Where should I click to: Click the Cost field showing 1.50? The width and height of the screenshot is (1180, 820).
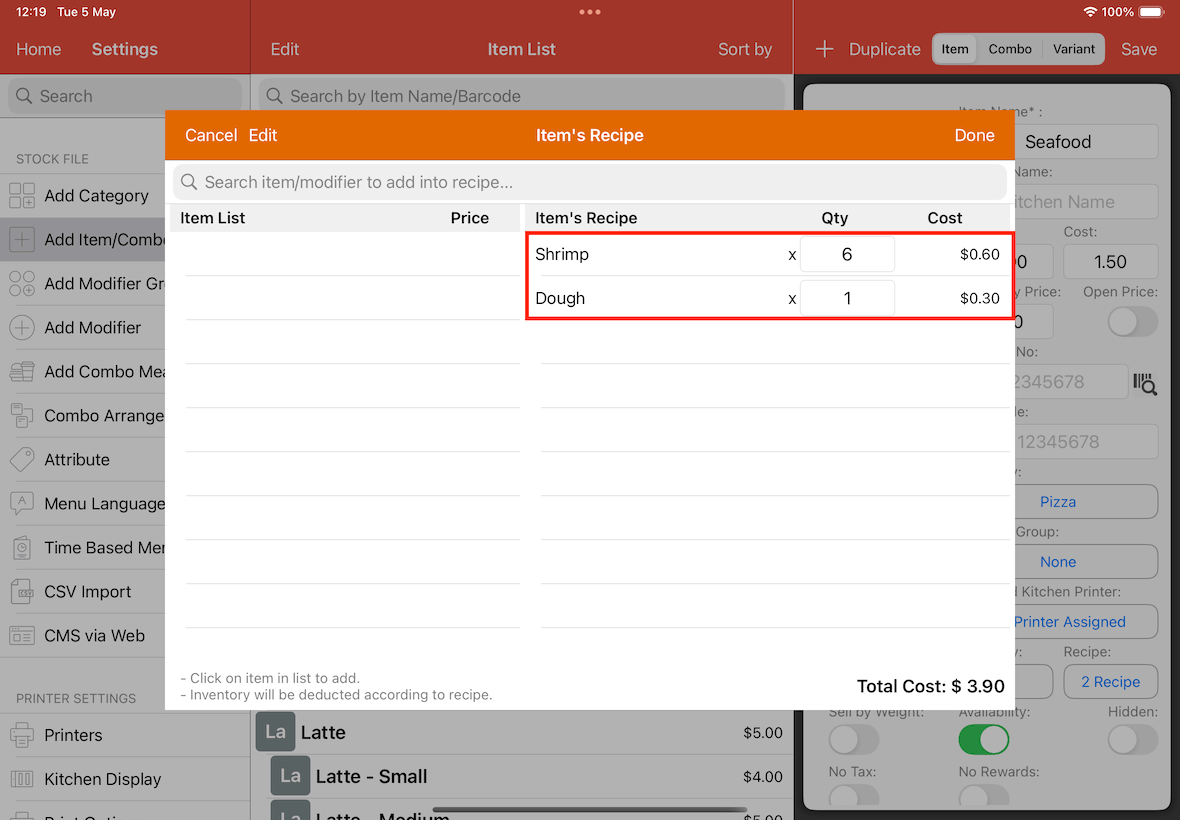tap(1110, 262)
